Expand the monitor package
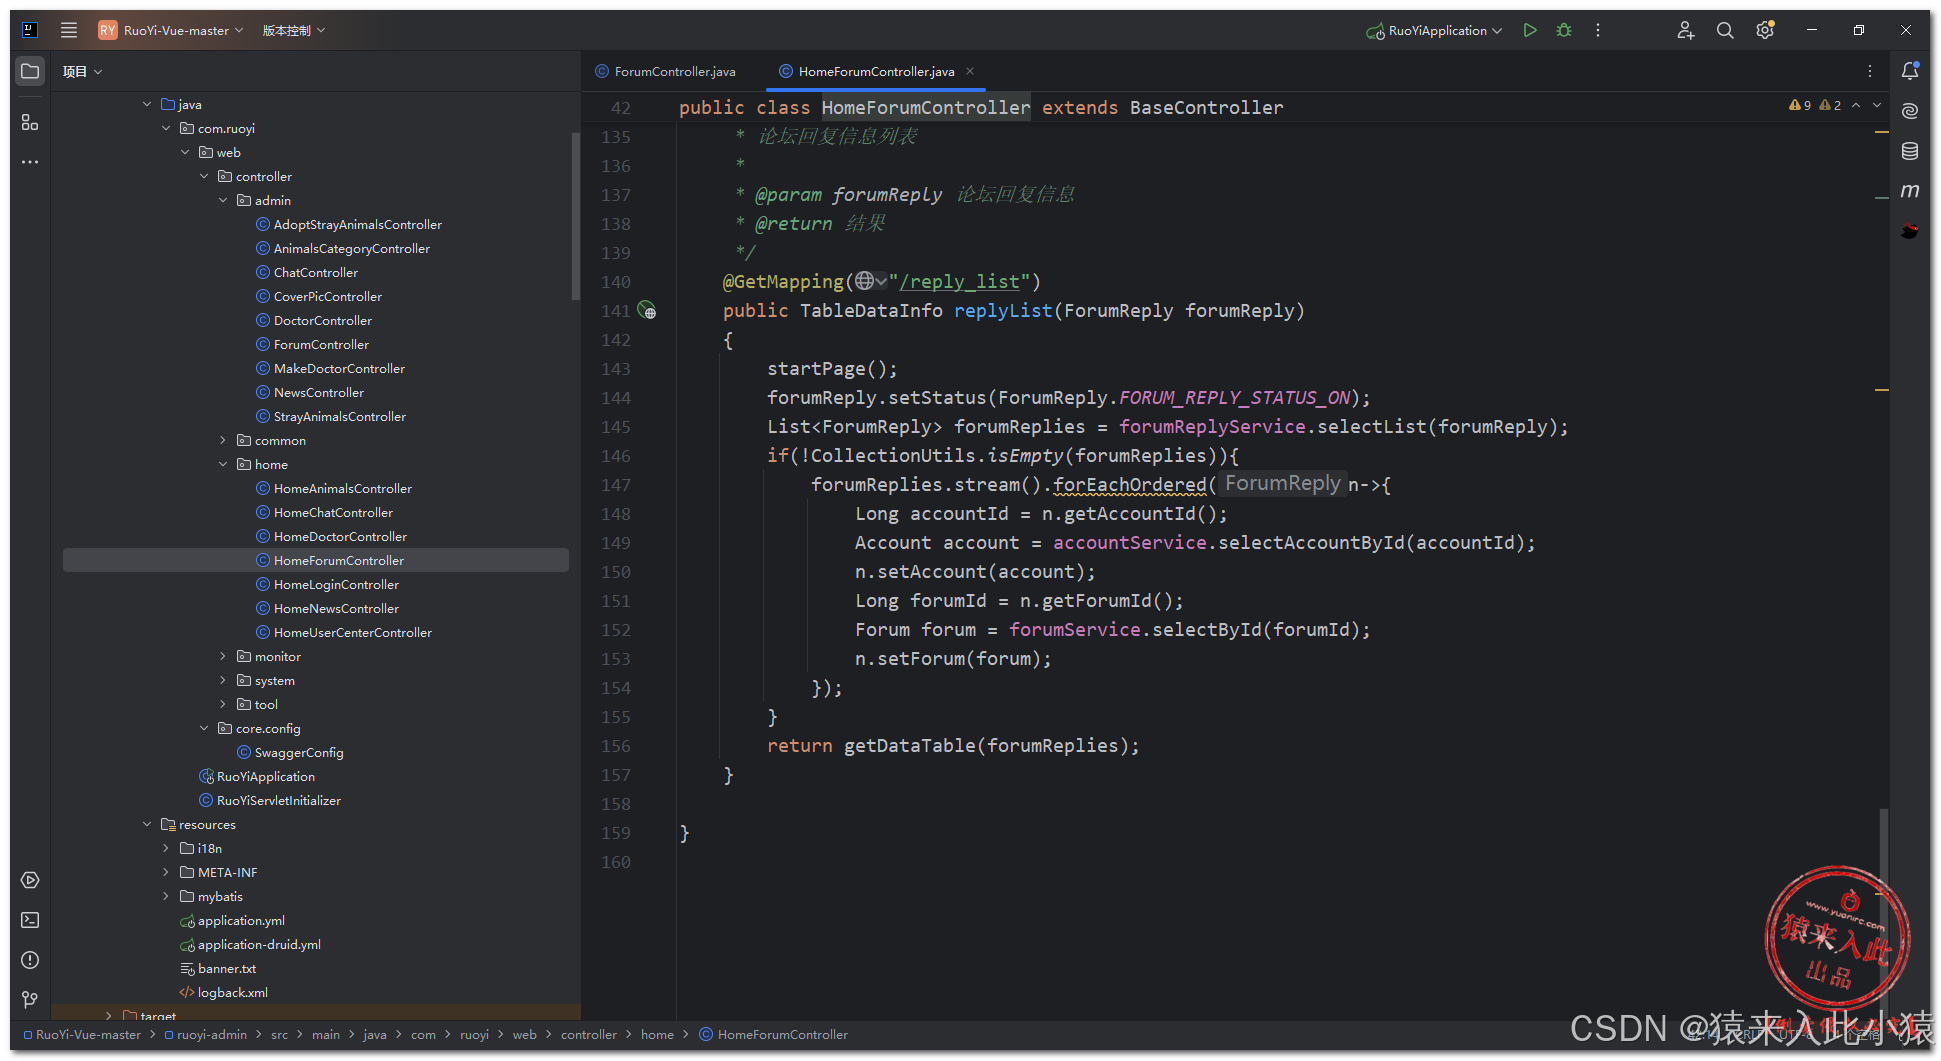This screenshot has width=1941, height=1061. 223,656
